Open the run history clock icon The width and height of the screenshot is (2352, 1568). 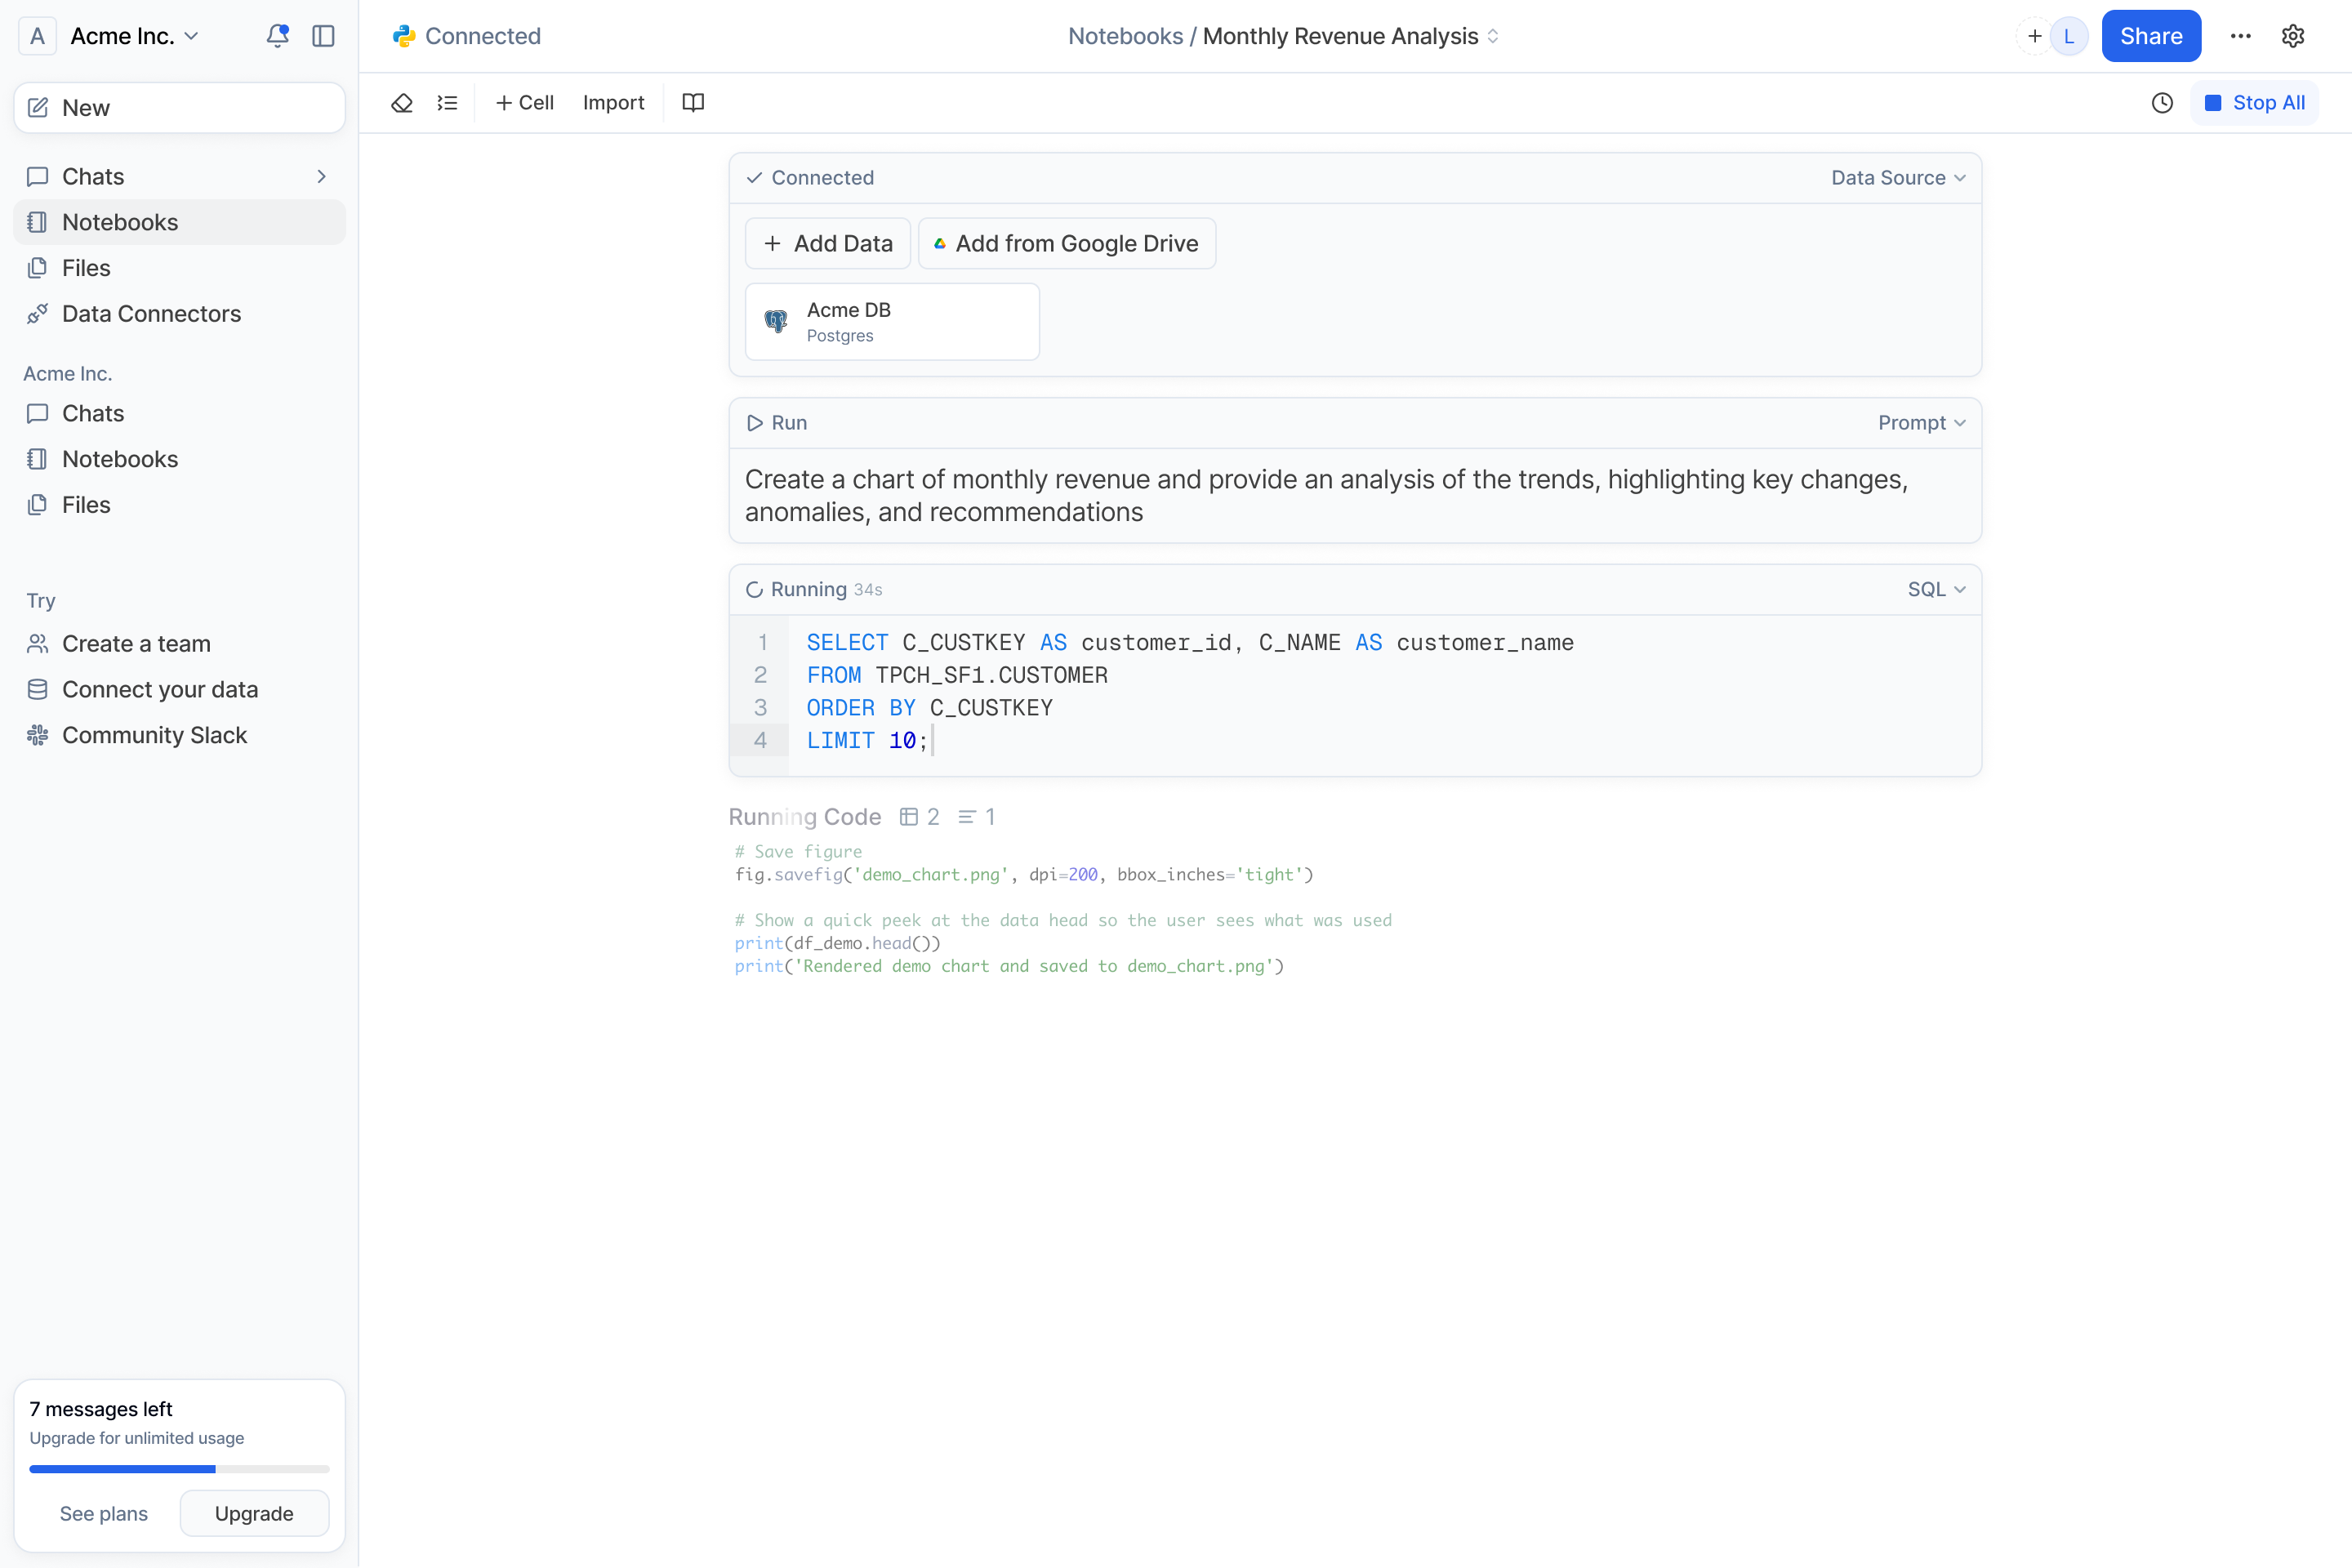coord(2162,103)
